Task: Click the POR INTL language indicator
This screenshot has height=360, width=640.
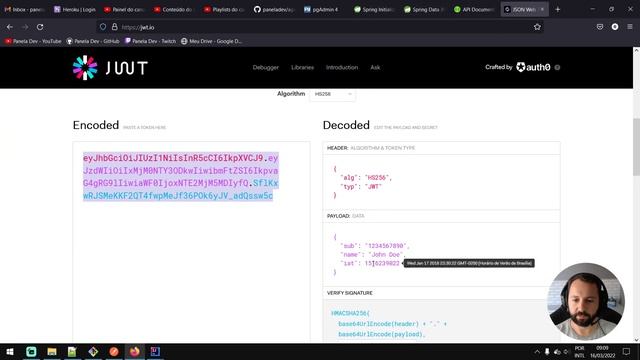Action: click(580, 351)
